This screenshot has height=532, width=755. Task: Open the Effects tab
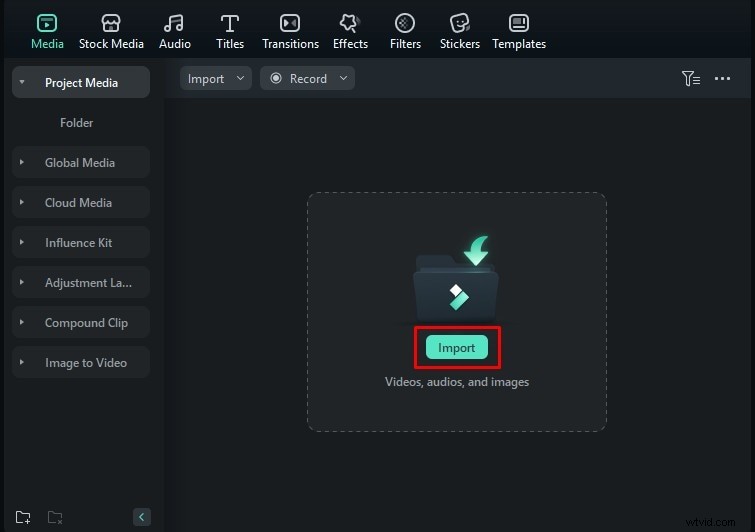(x=350, y=31)
